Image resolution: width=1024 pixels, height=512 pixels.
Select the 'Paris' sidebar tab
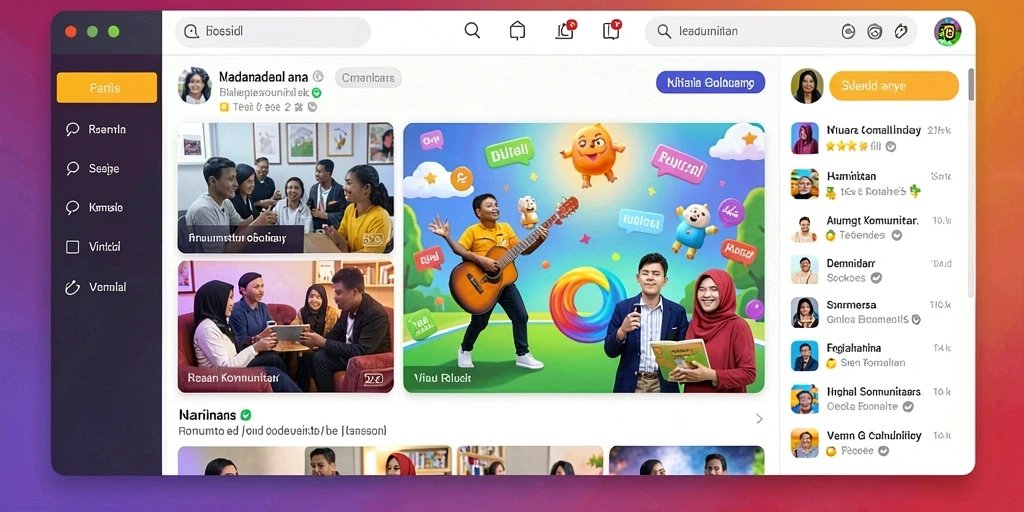pyautogui.click(x=107, y=88)
